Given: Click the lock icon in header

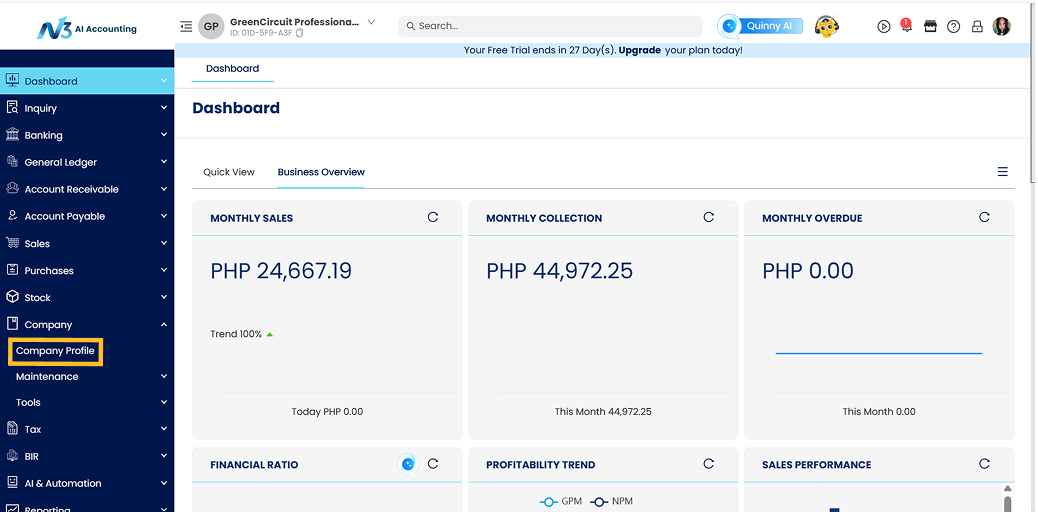Looking at the screenshot, I should tap(977, 27).
